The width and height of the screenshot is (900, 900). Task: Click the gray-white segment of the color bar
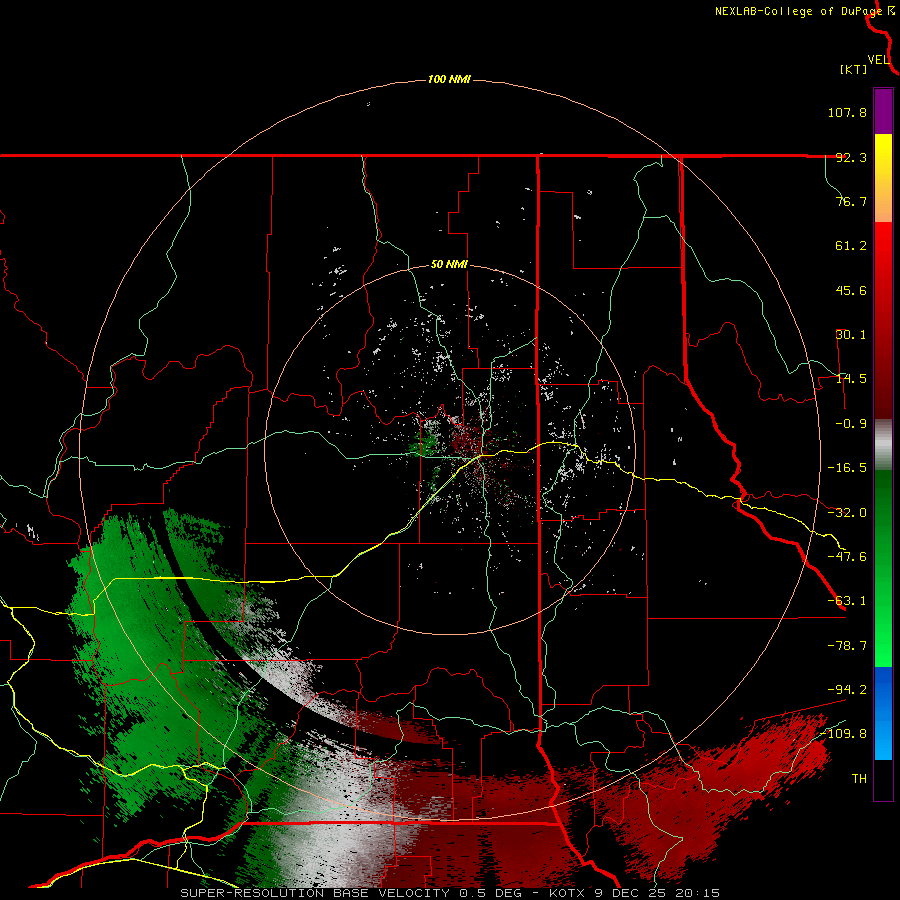[x=883, y=445]
